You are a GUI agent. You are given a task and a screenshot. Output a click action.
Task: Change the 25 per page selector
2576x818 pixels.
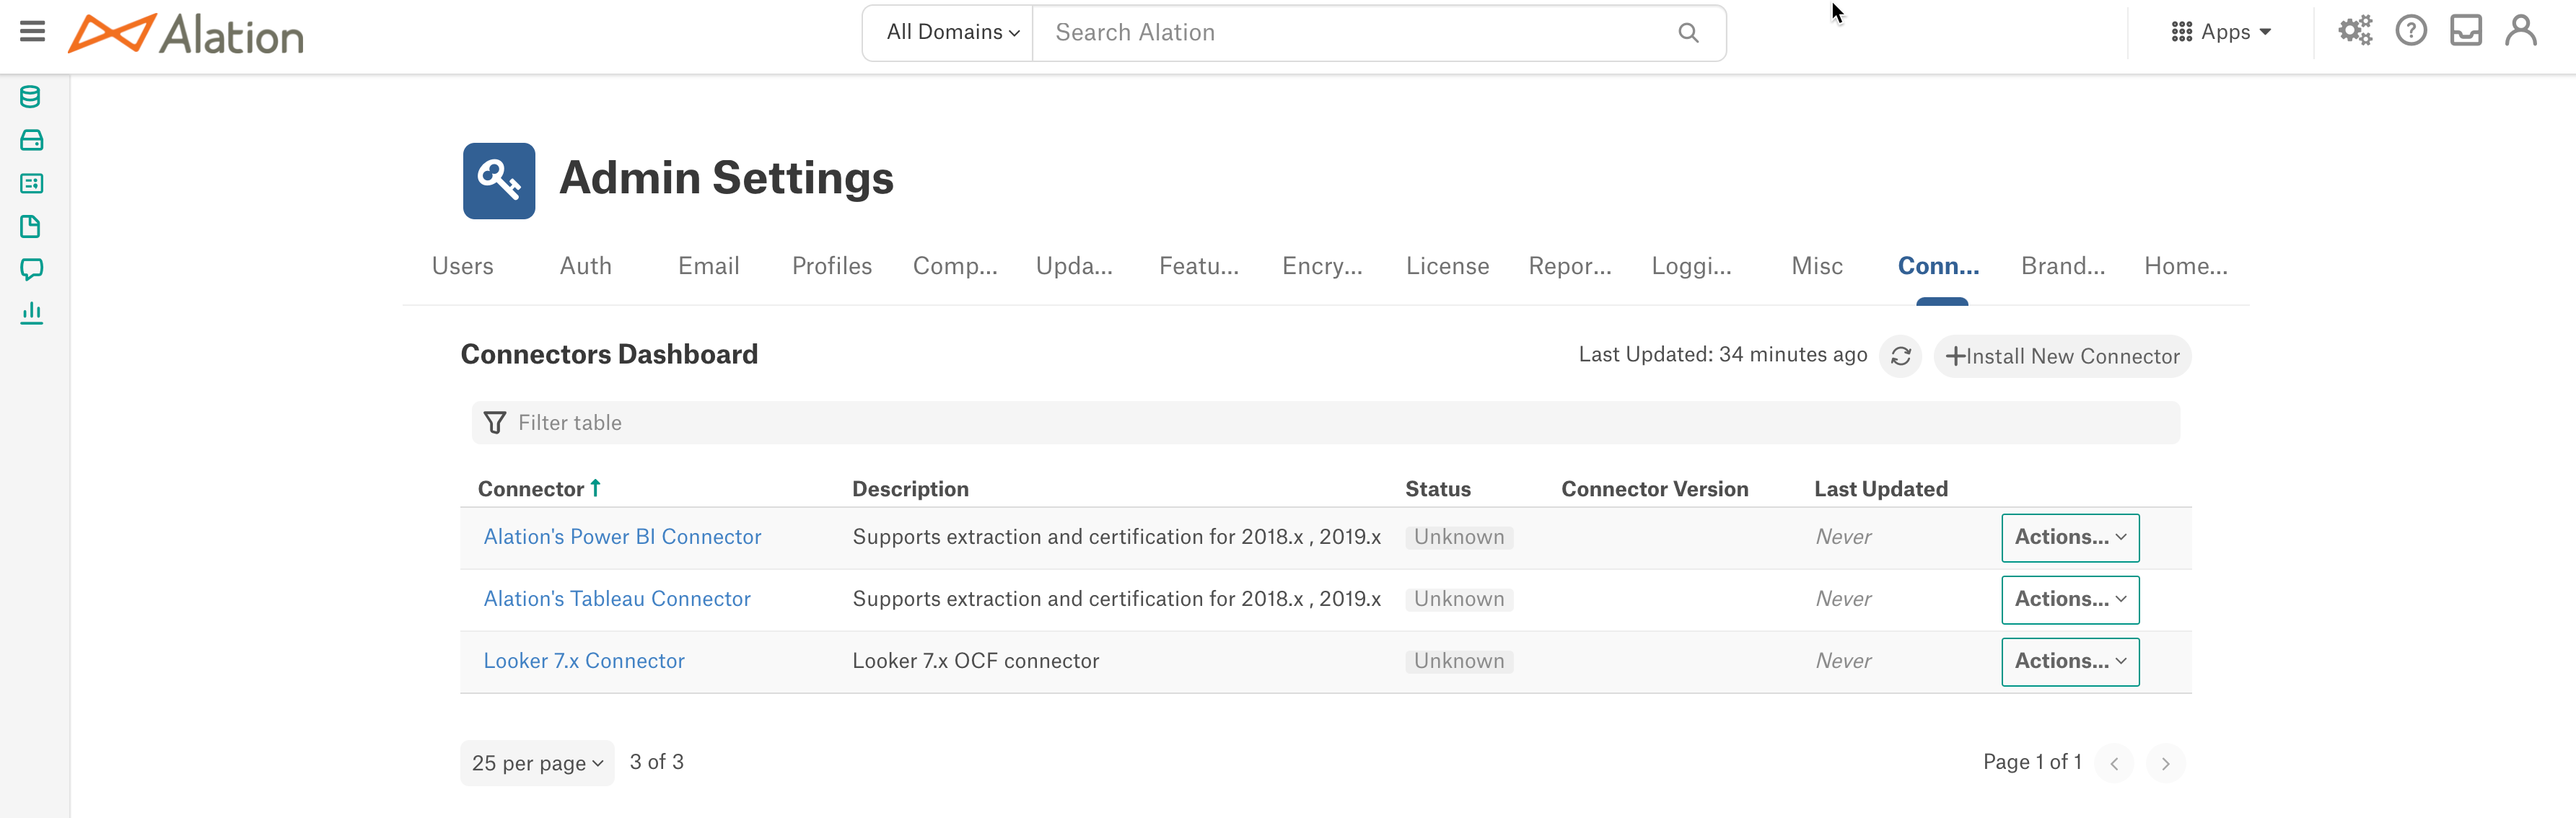point(537,763)
